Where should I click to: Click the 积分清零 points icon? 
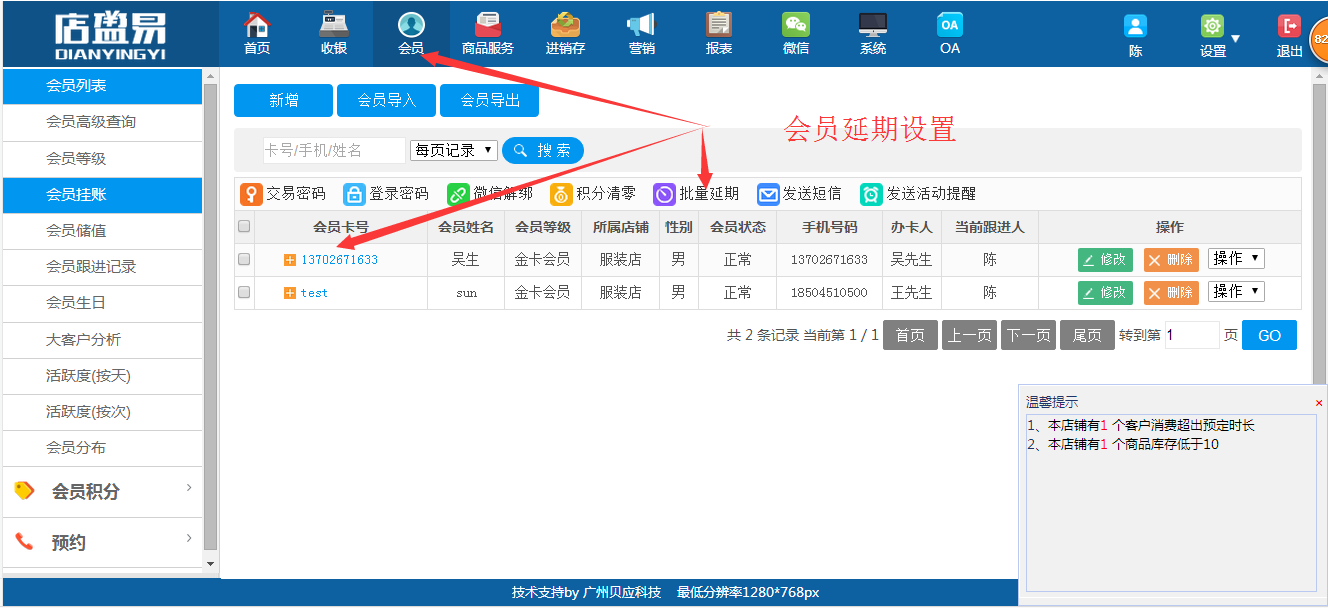coord(561,194)
